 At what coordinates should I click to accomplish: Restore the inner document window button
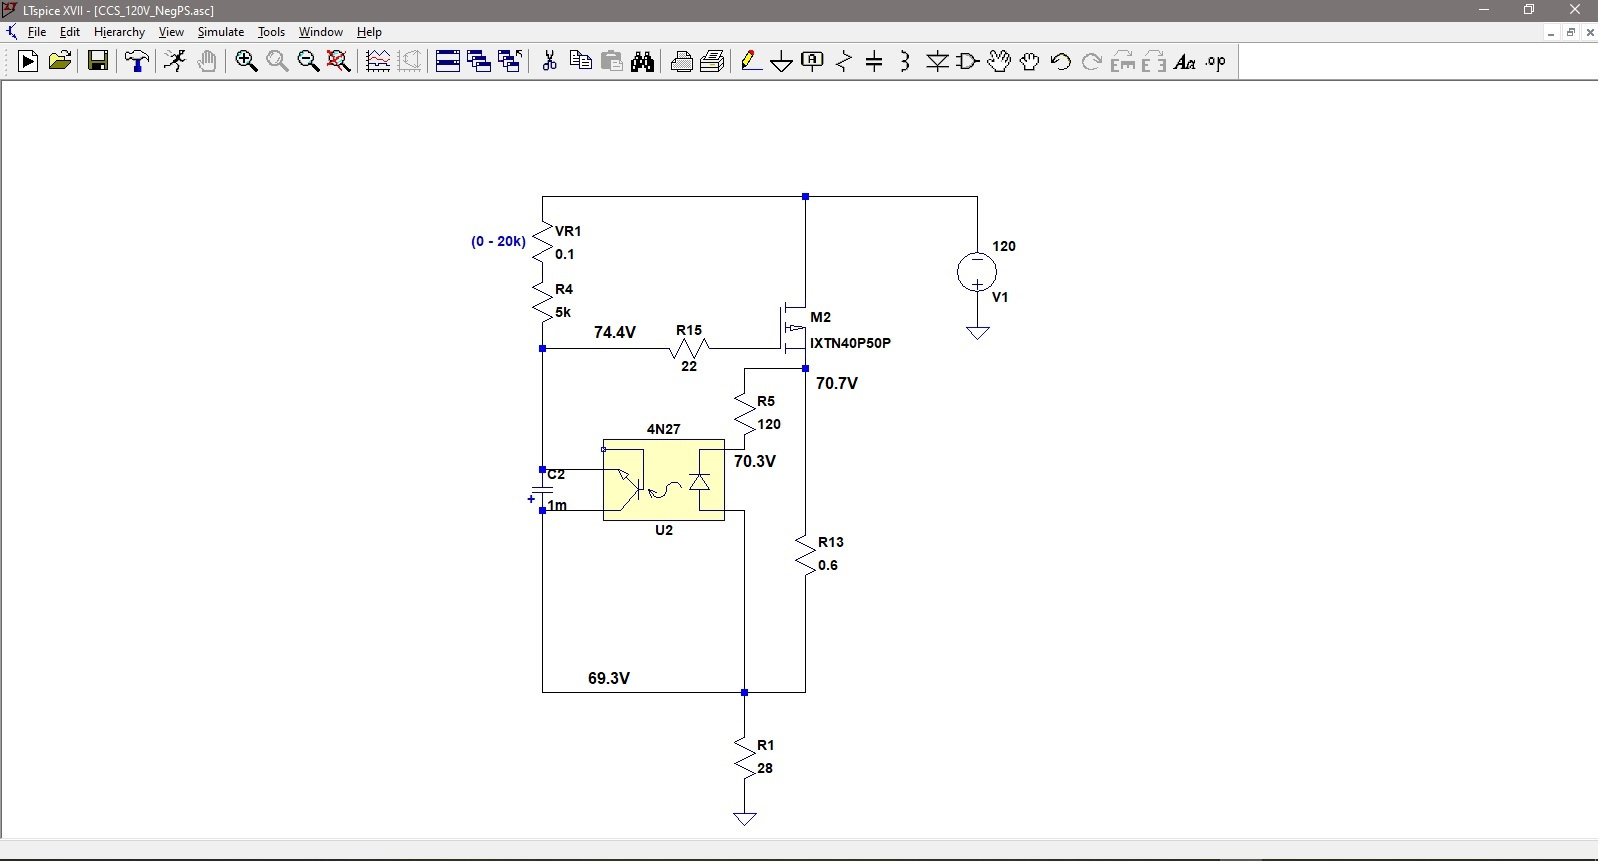(x=1571, y=32)
